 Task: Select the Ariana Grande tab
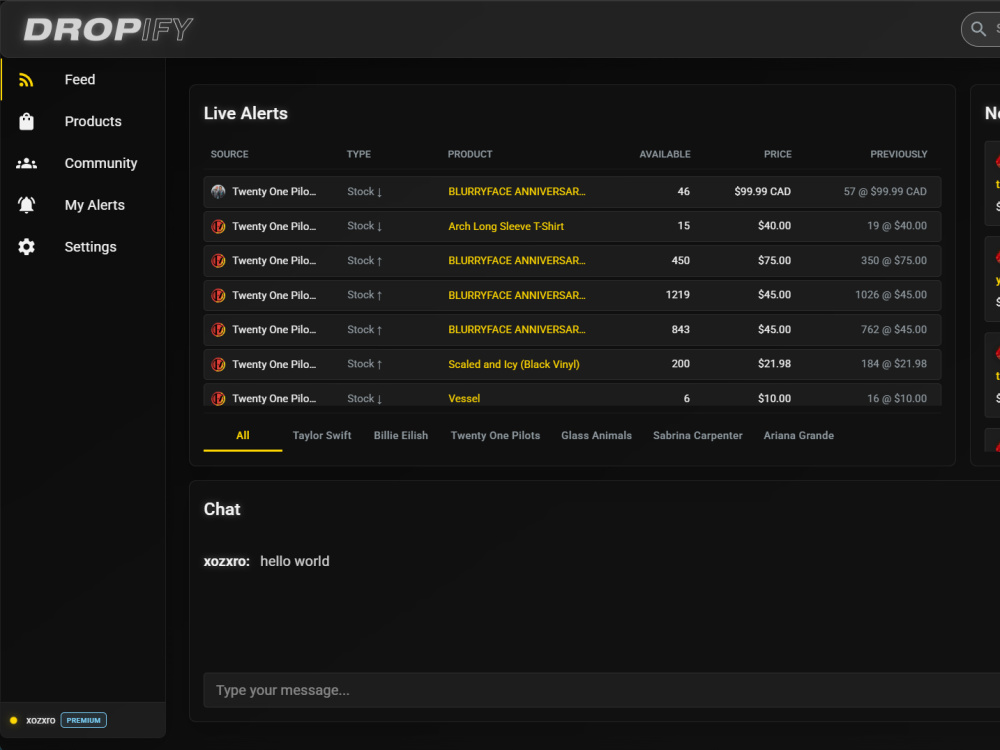[x=798, y=436]
